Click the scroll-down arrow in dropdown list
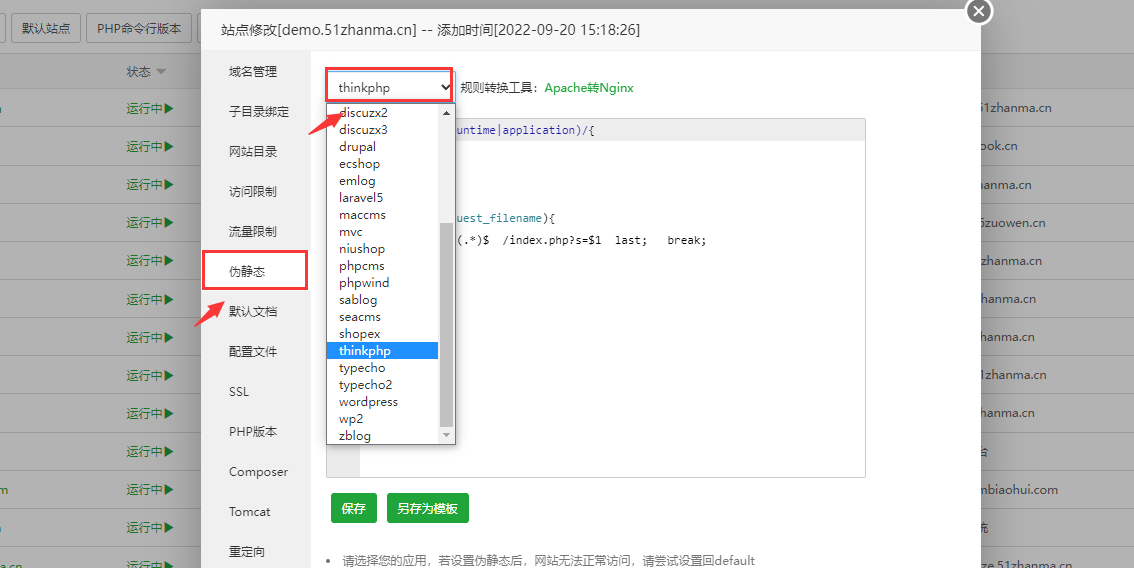 (447, 435)
